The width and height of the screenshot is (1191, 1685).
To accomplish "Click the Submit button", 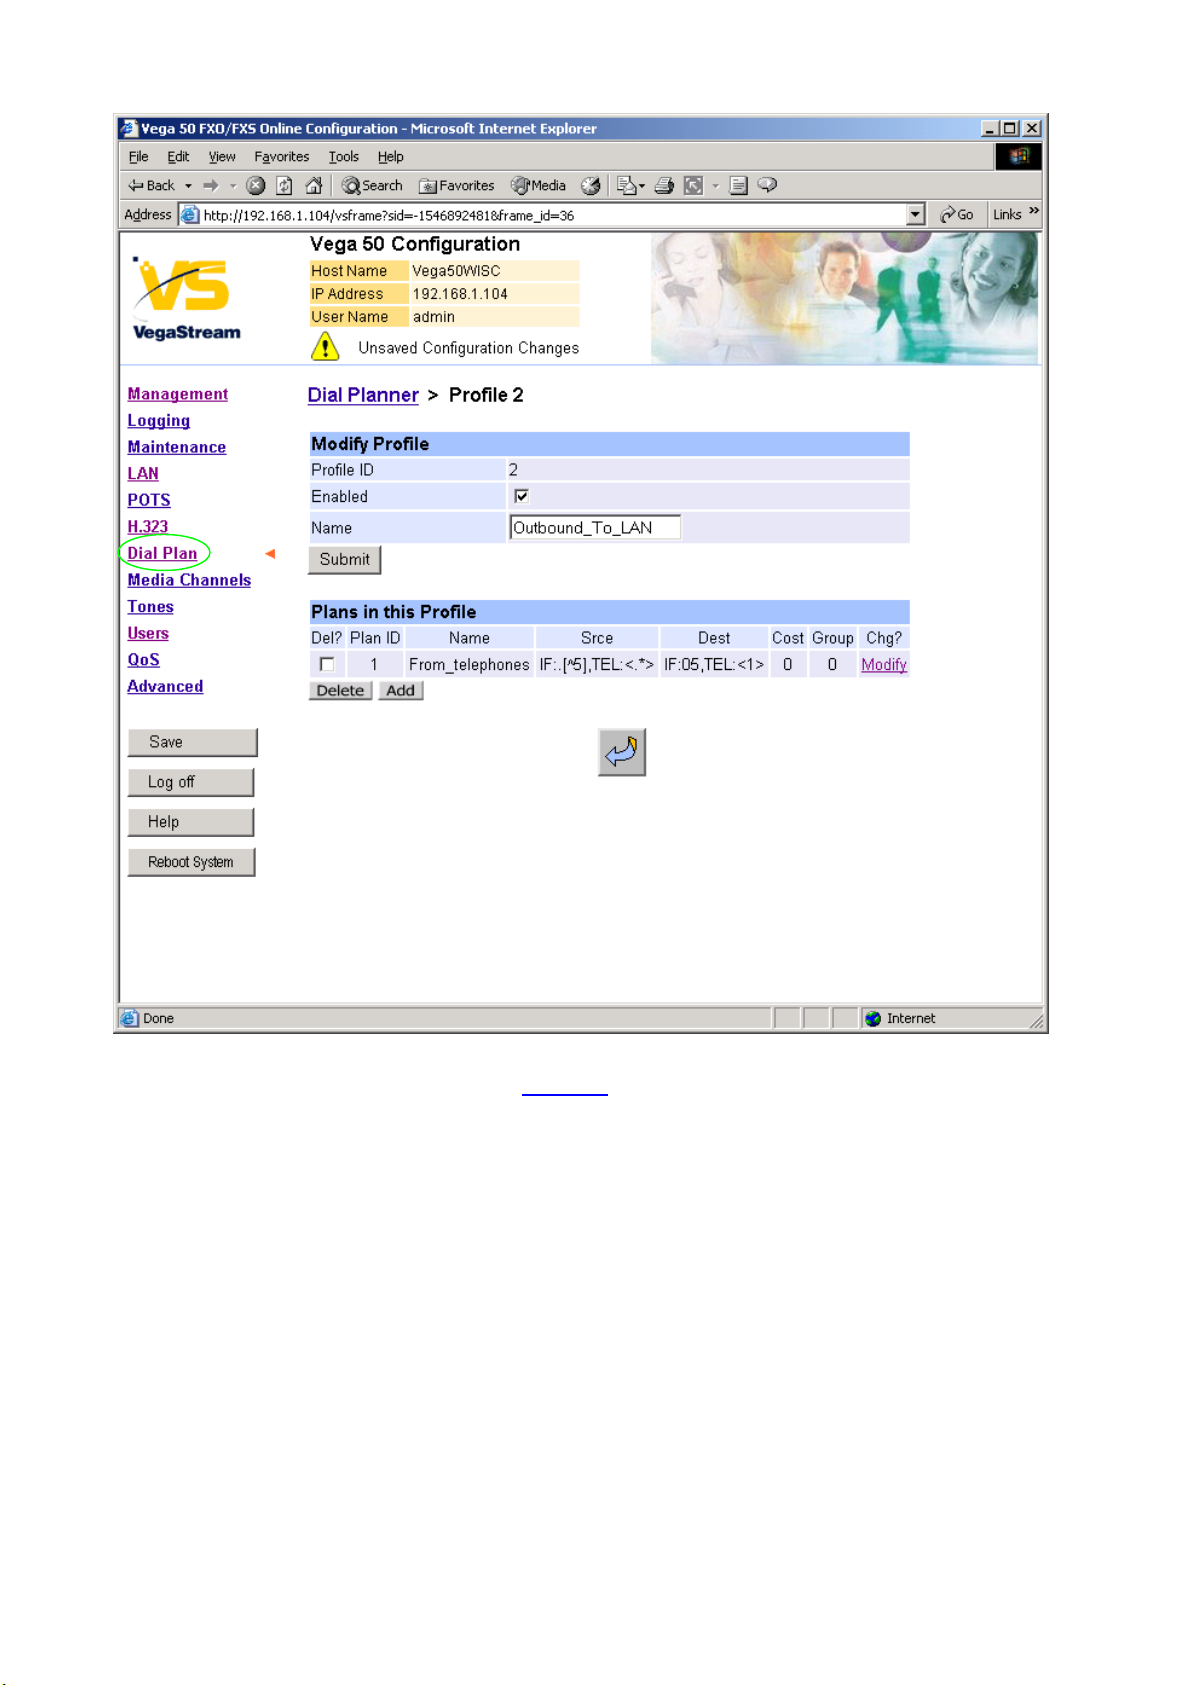I will (x=344, y=559).
